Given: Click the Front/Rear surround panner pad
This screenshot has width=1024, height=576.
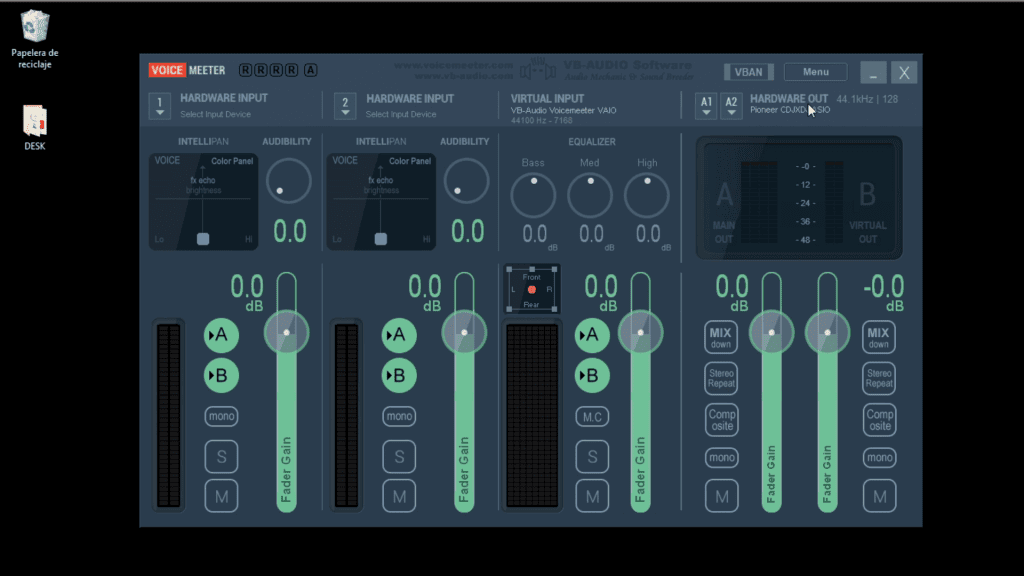Looking at the screenshot, I should (532, 289).
